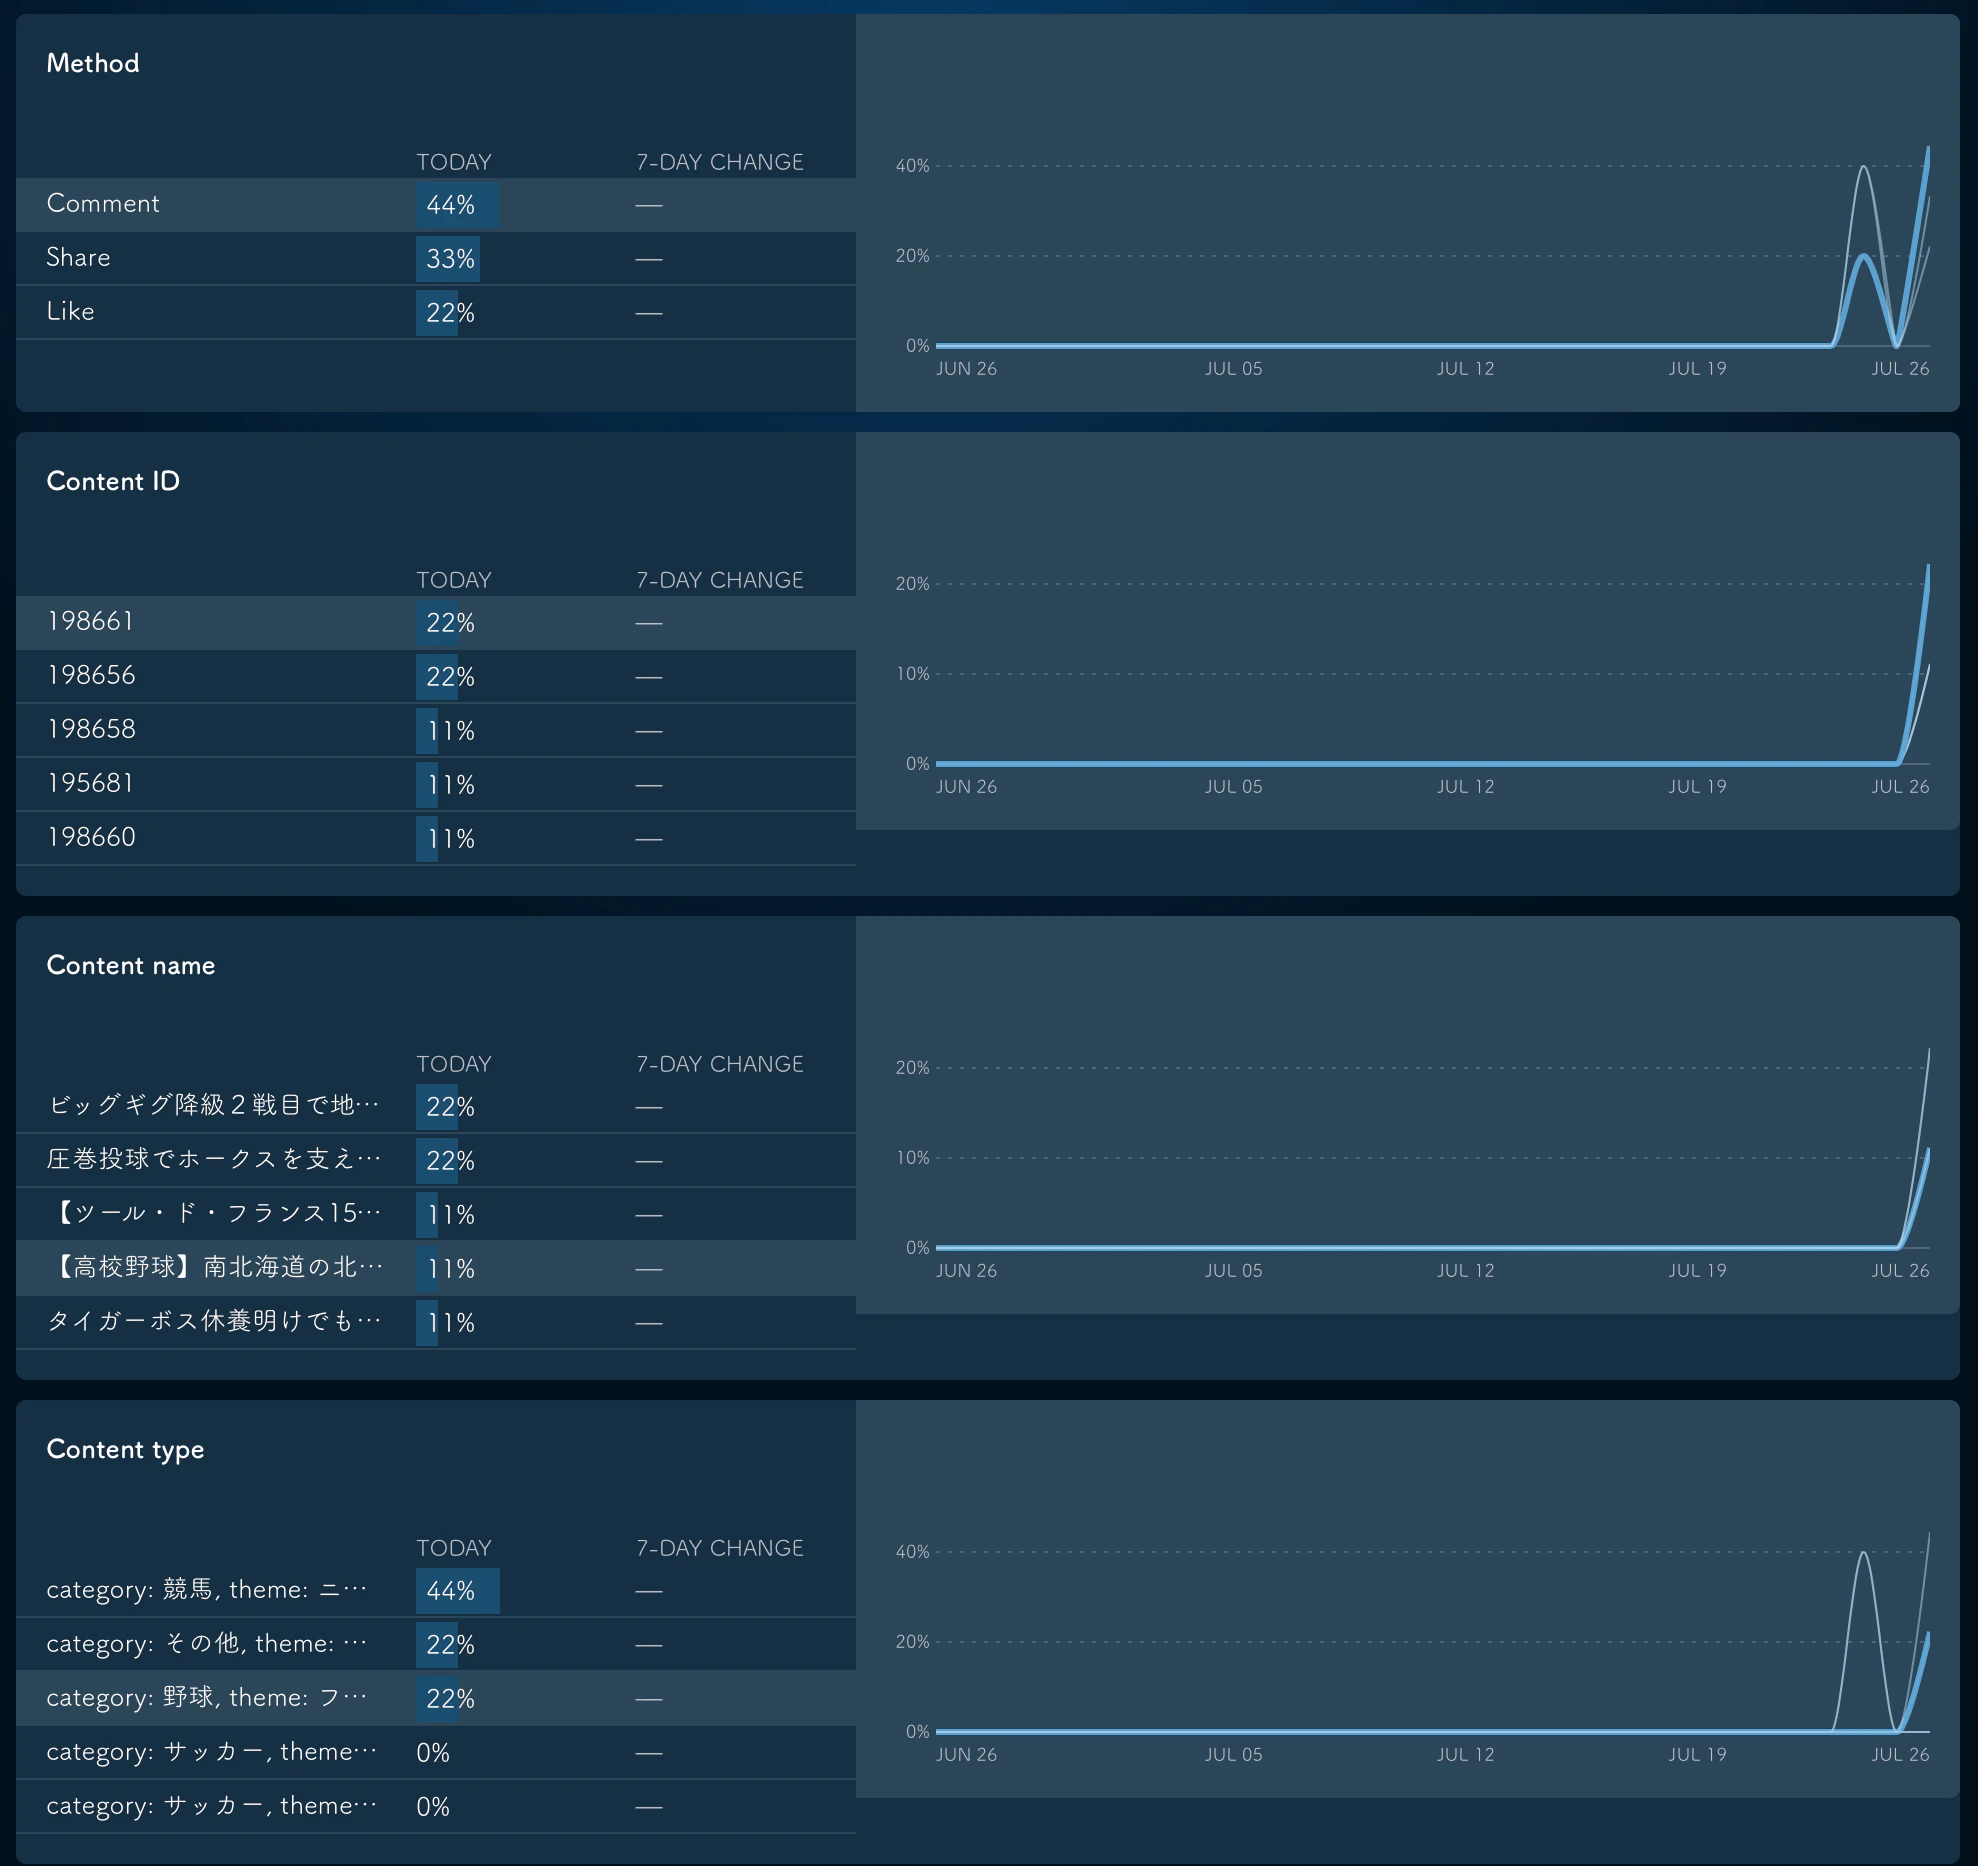Click the 22% value for Like
This screenshot has height=1866, width=1978.
(450, 313)
